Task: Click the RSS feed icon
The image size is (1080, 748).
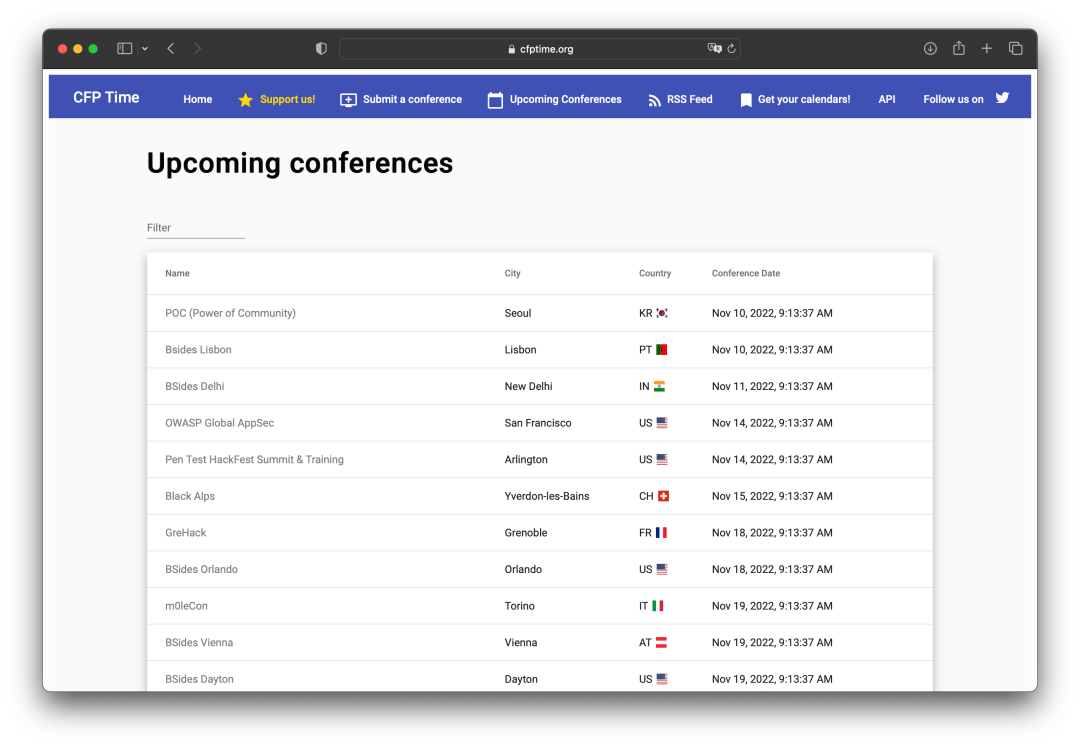Action: point(654,101)
